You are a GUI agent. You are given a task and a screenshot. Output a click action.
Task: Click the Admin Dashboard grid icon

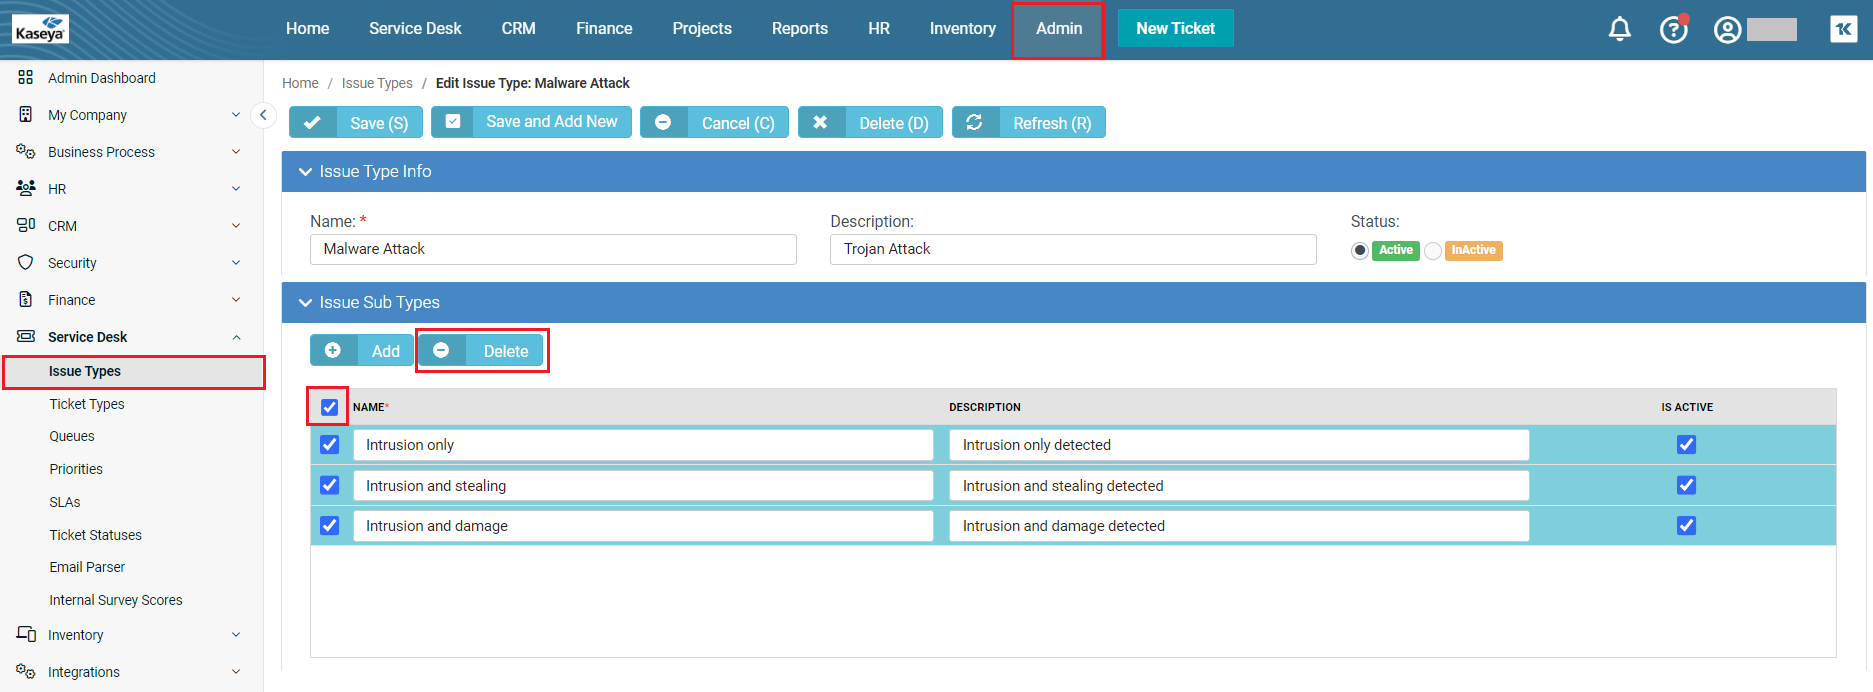26,78
